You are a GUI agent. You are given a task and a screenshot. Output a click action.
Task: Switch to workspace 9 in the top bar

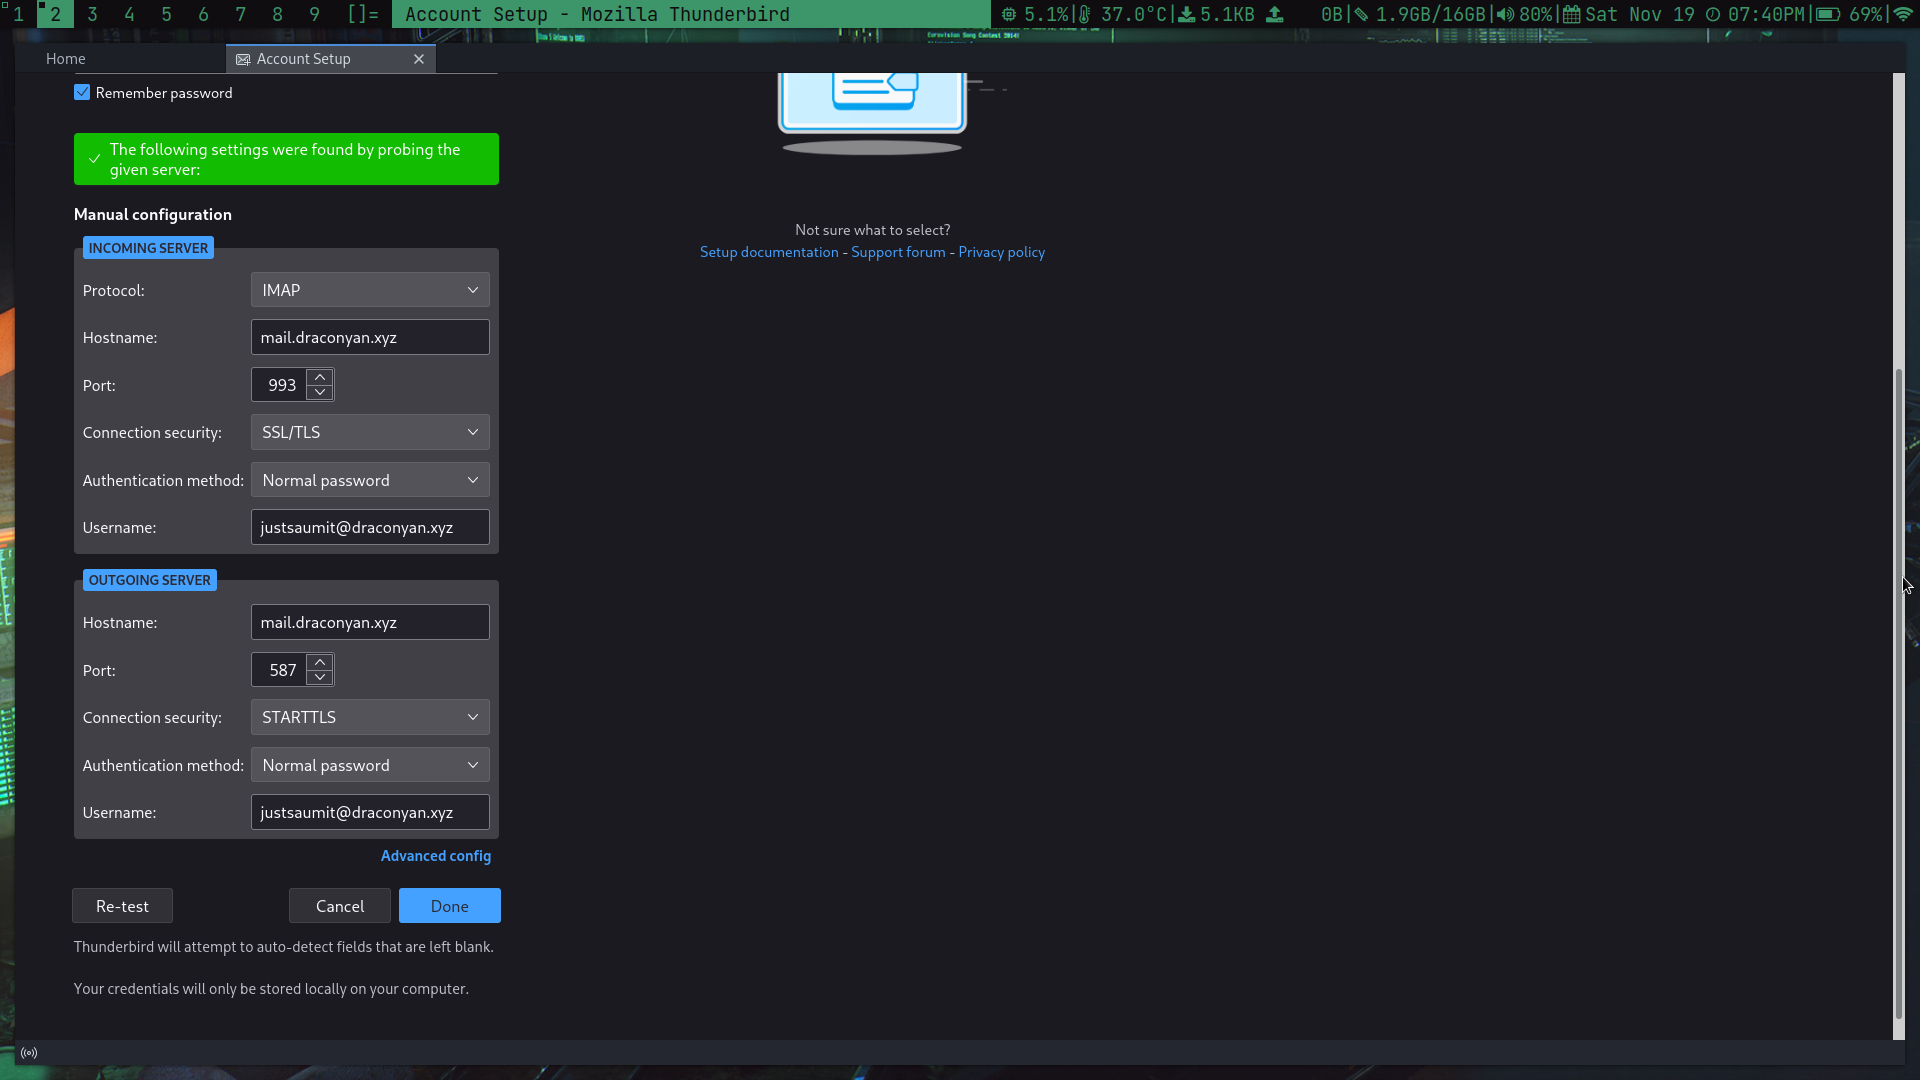314,14
